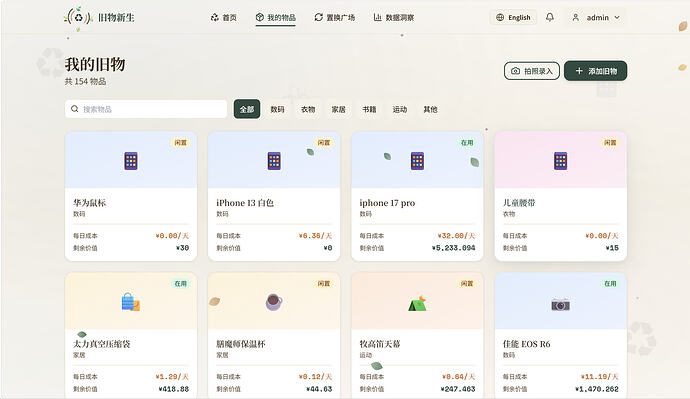Click the admin user avatar icon
This screenshot has width=690, height=399.
pyautogui.click(x=576, y=18)
